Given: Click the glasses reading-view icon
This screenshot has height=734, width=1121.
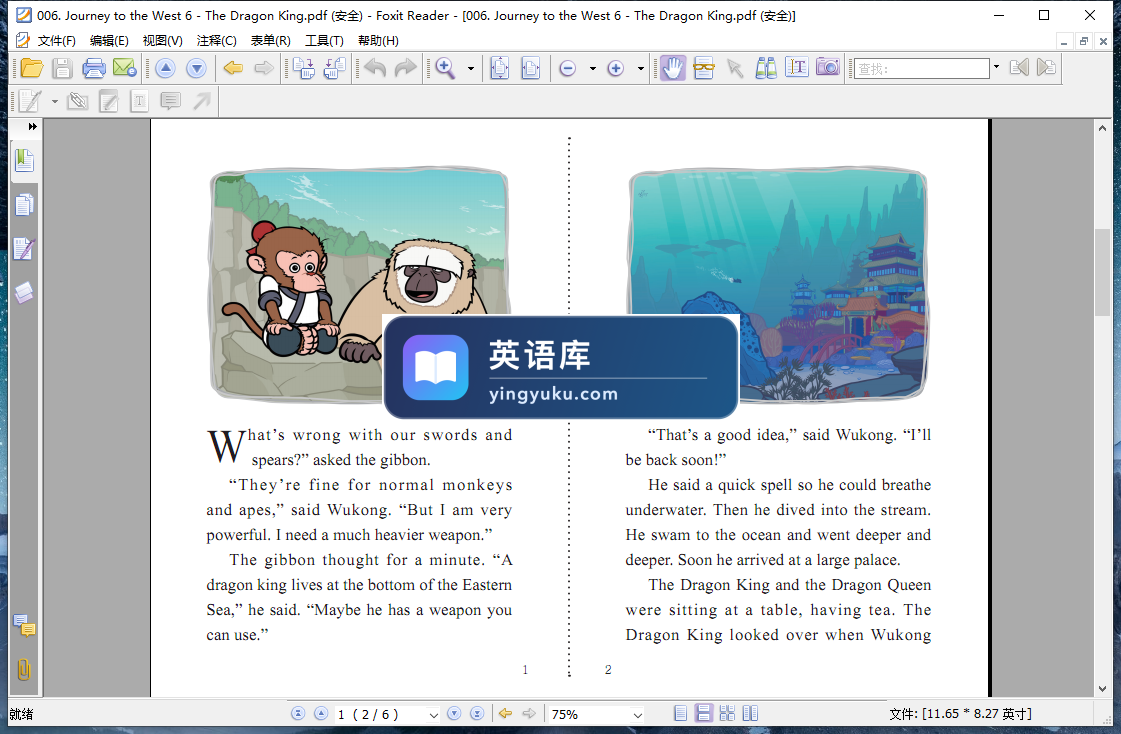Looking at the screenshot, I should click(703, 68).
